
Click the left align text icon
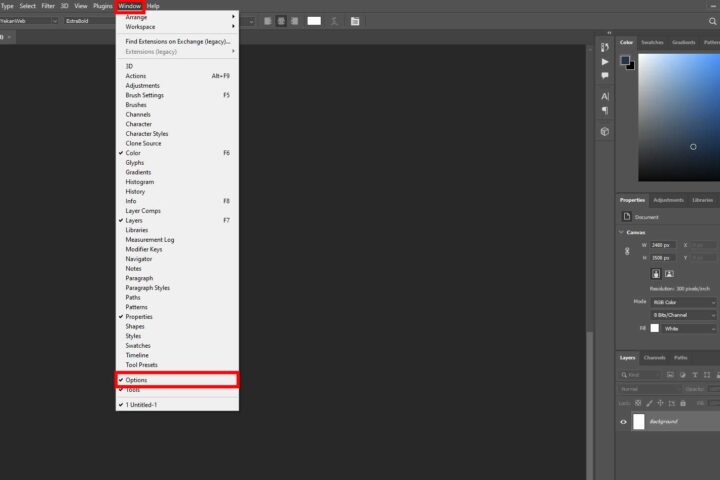(268, 21)
